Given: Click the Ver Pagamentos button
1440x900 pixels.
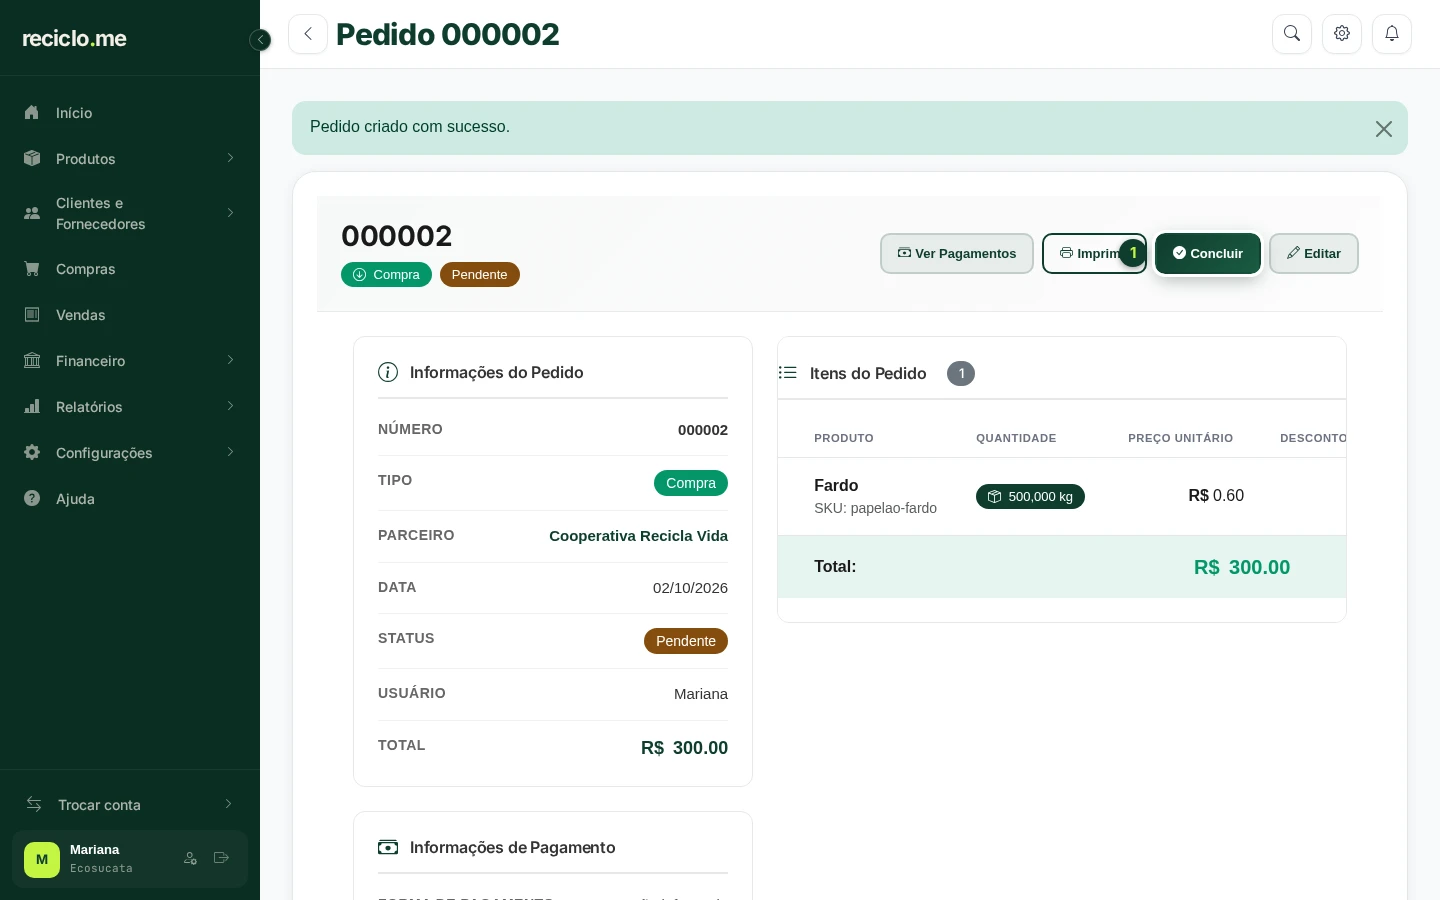Looking at the screenshot, I should pos(957,253).
